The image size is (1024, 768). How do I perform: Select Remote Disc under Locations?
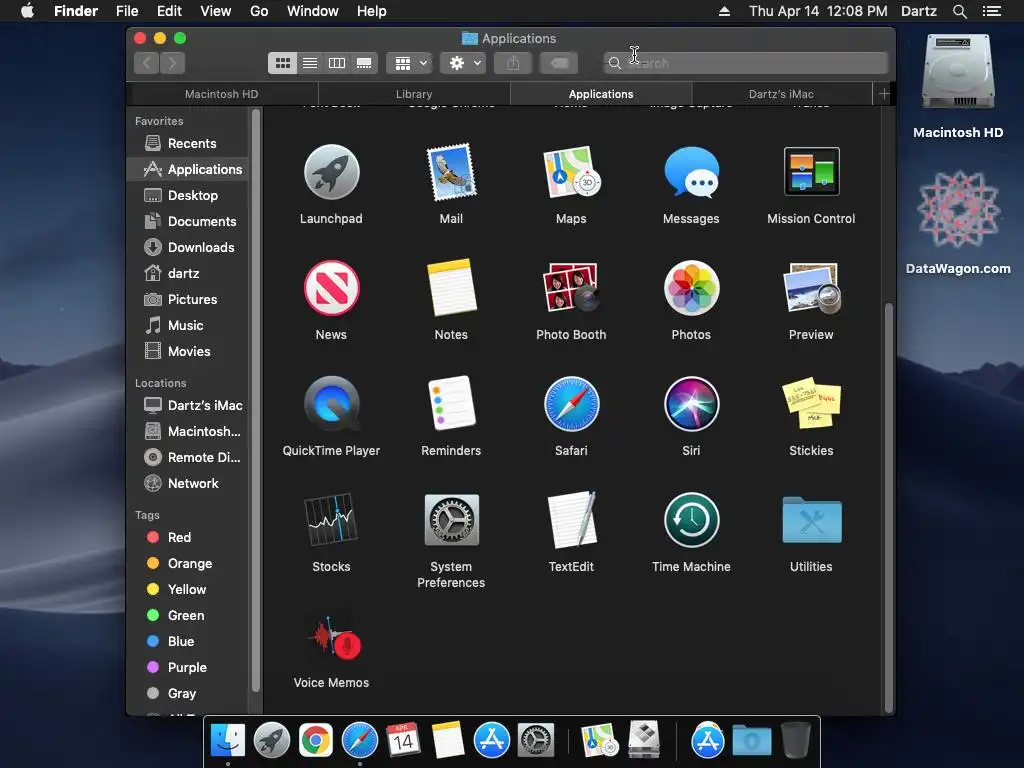click(x=187, y=457)
